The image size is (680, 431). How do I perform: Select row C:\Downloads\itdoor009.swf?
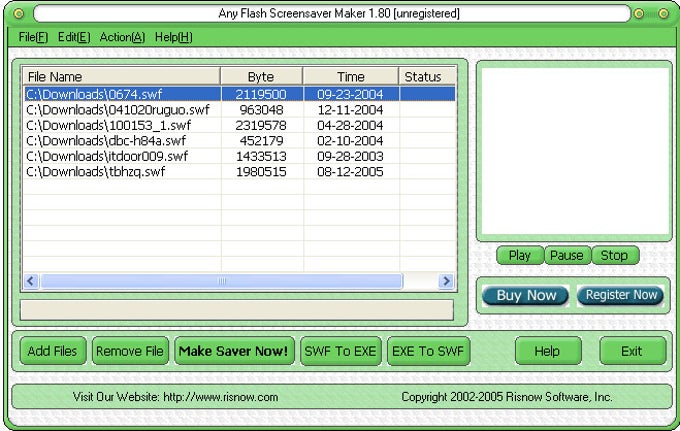(x=239, y=156)
